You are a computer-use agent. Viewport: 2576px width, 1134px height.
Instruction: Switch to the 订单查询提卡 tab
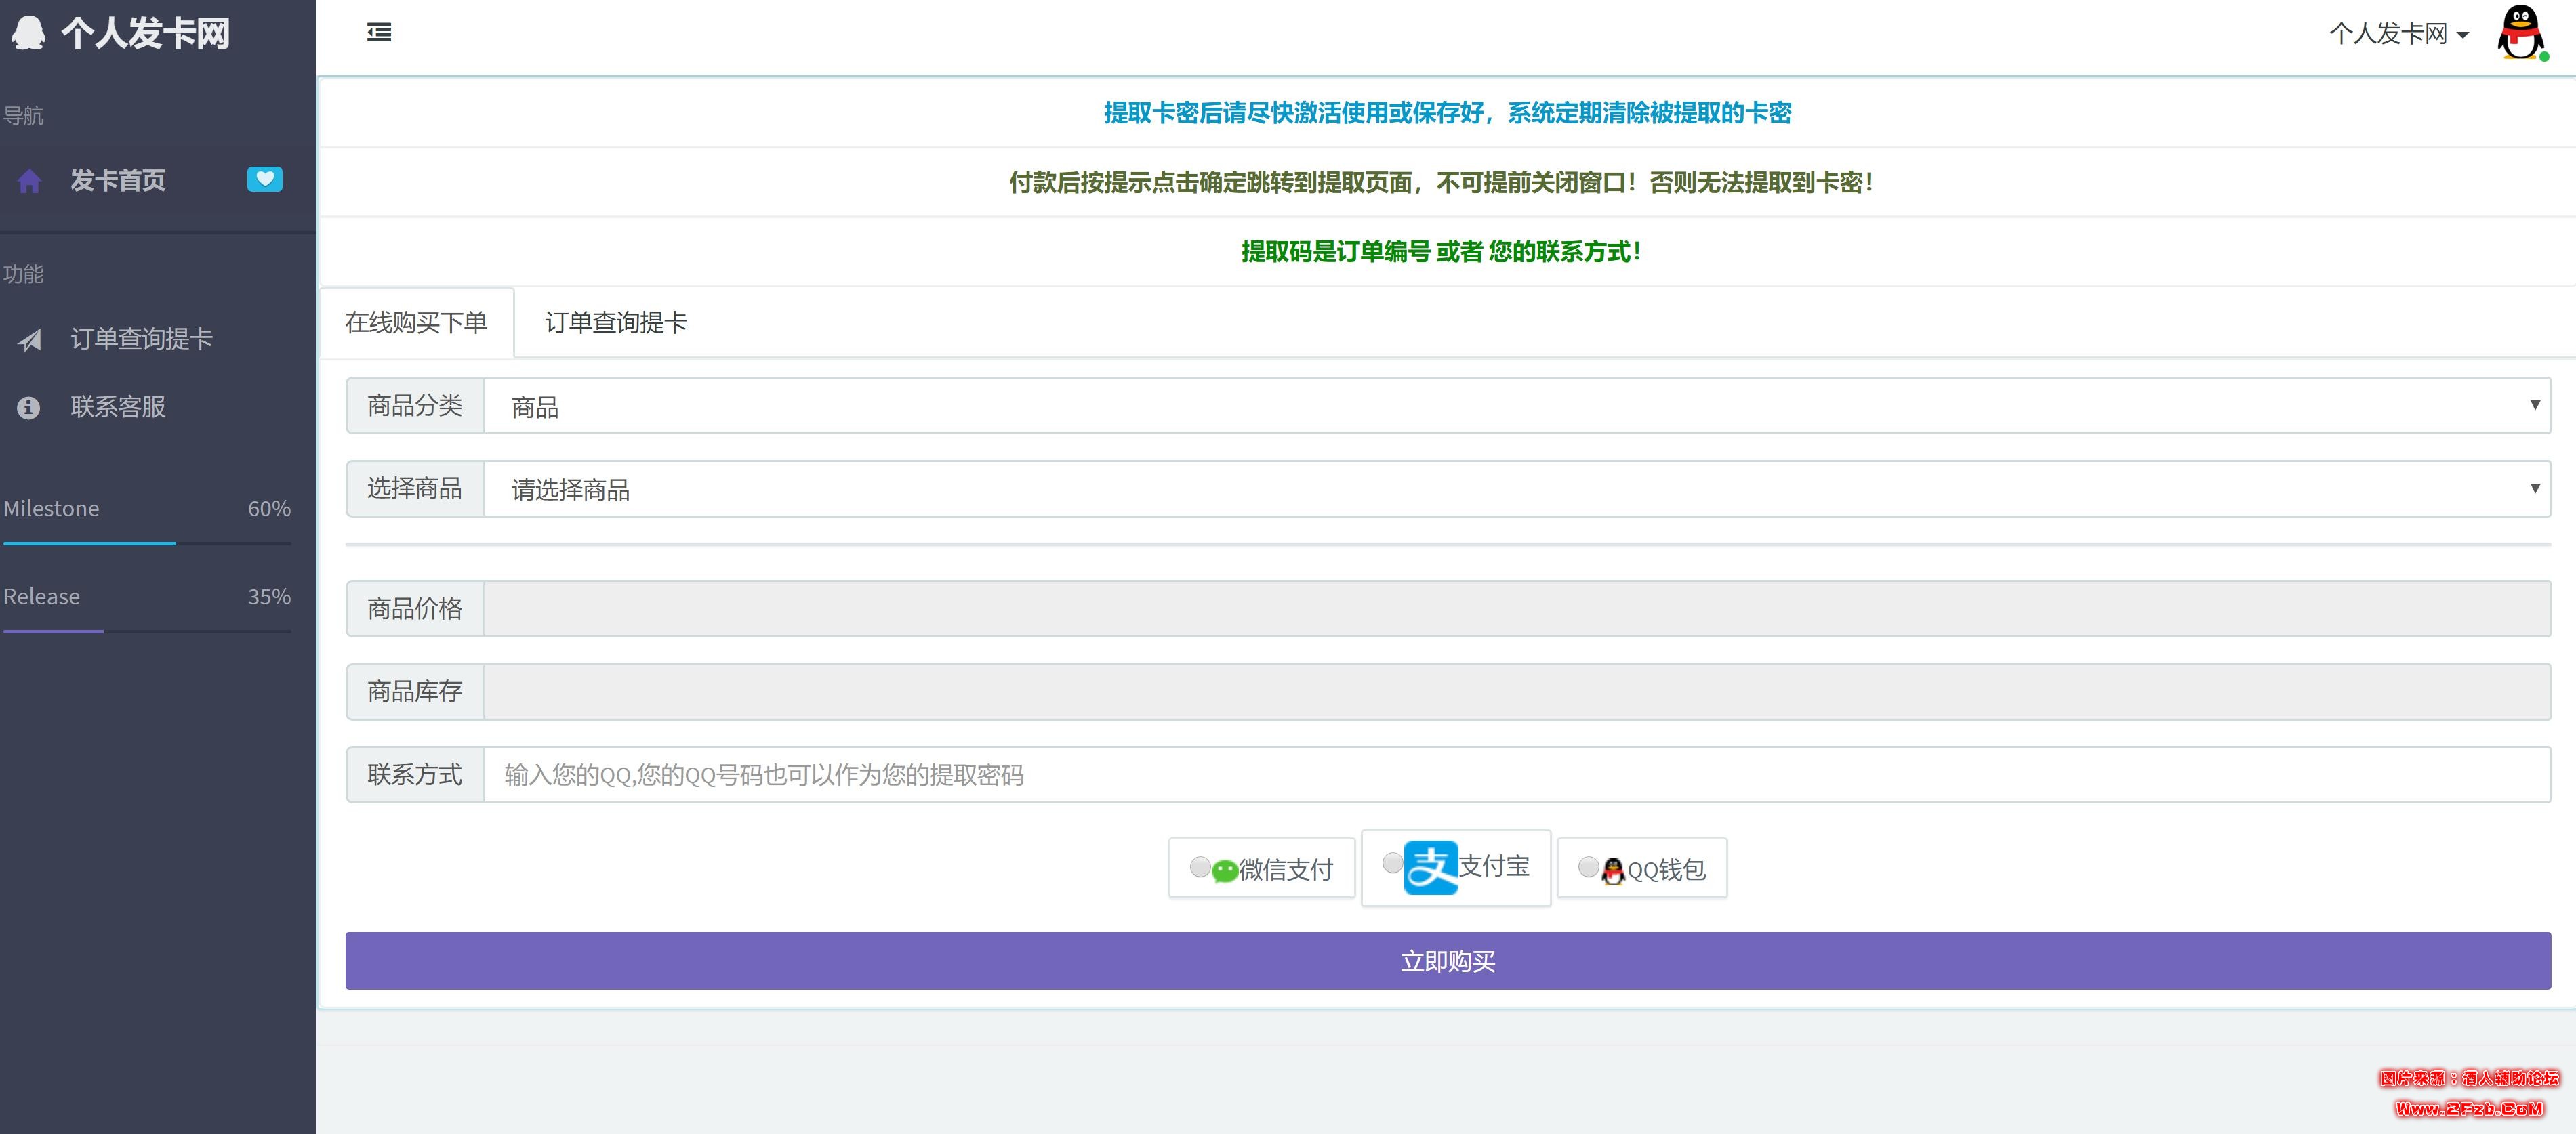[x=616, y=322]
